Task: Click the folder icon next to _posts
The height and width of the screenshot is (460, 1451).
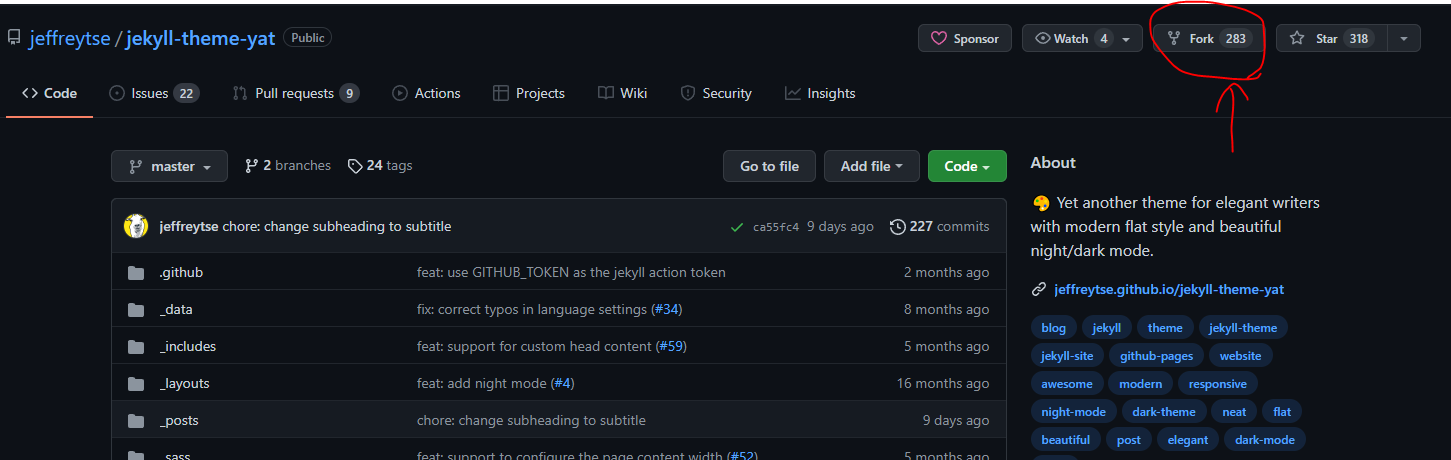Action: (x=136, y=421)
